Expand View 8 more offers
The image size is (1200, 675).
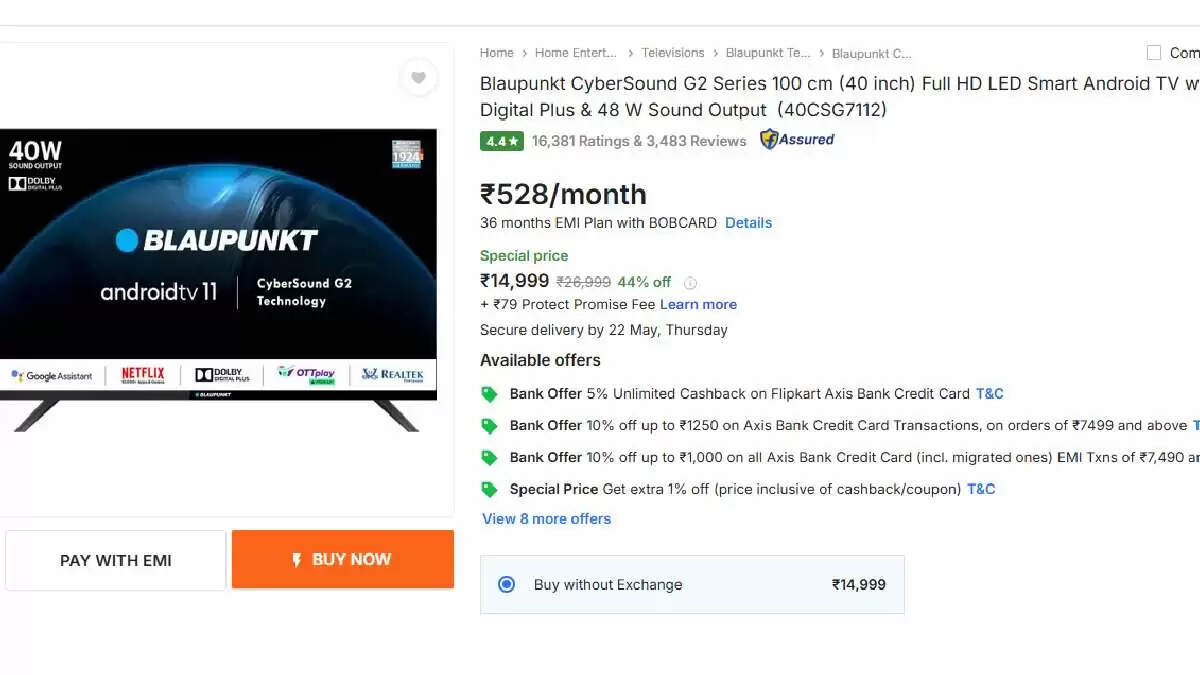click(x=547, y=519)
